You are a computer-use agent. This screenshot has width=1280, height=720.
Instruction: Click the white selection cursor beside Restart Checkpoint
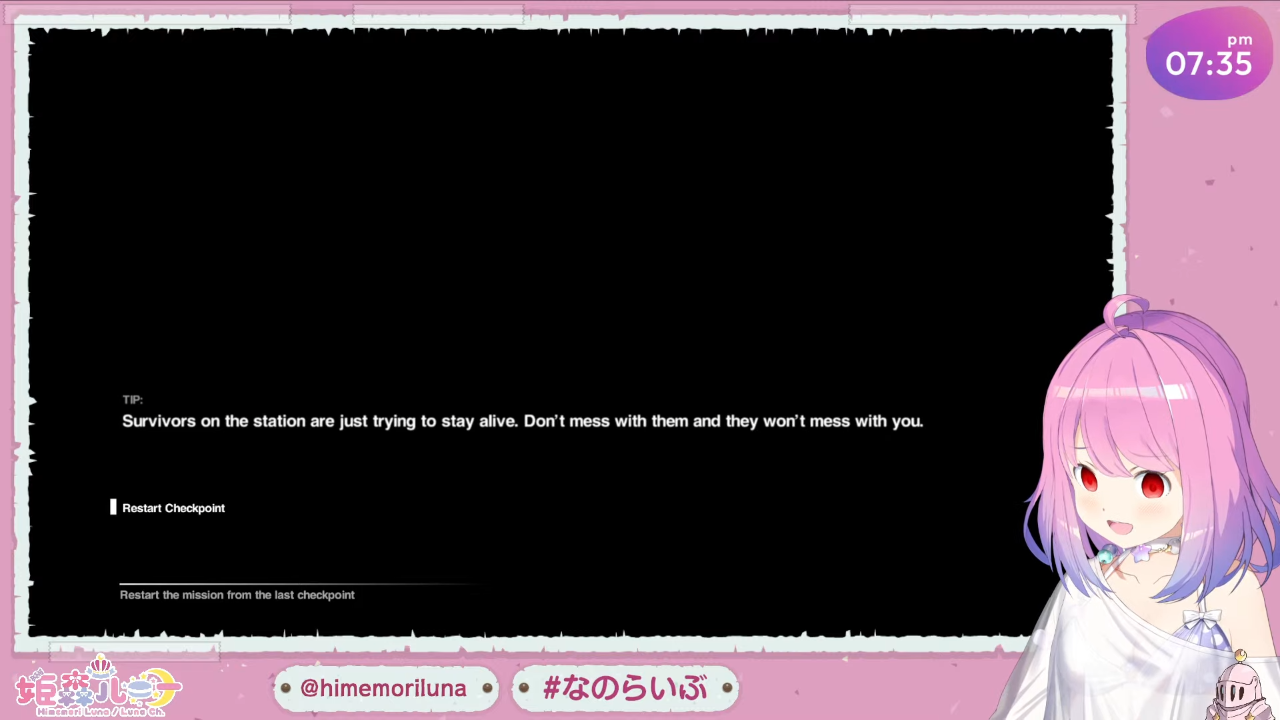(113, 507)
